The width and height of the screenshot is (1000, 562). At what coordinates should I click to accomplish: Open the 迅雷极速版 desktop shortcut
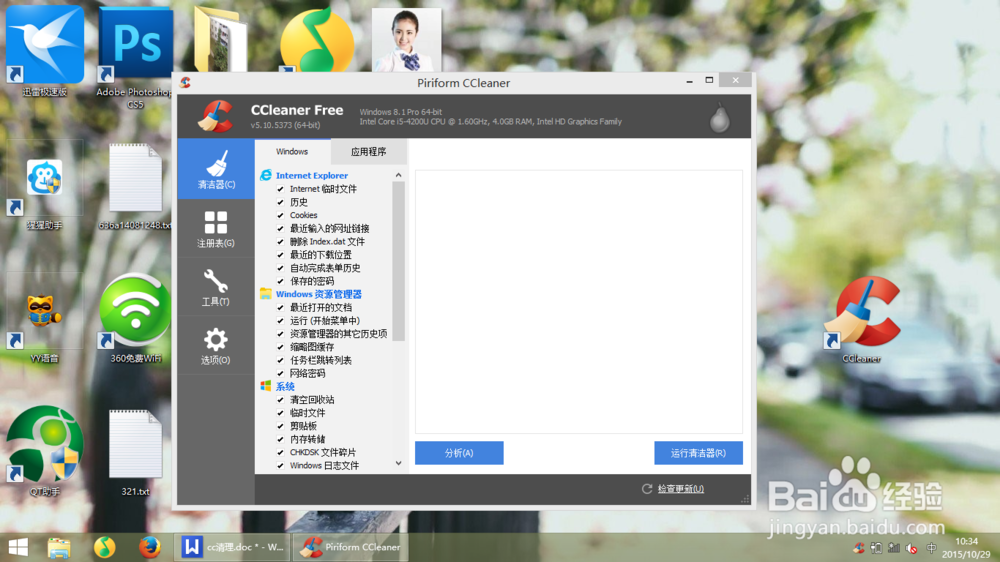45,51
